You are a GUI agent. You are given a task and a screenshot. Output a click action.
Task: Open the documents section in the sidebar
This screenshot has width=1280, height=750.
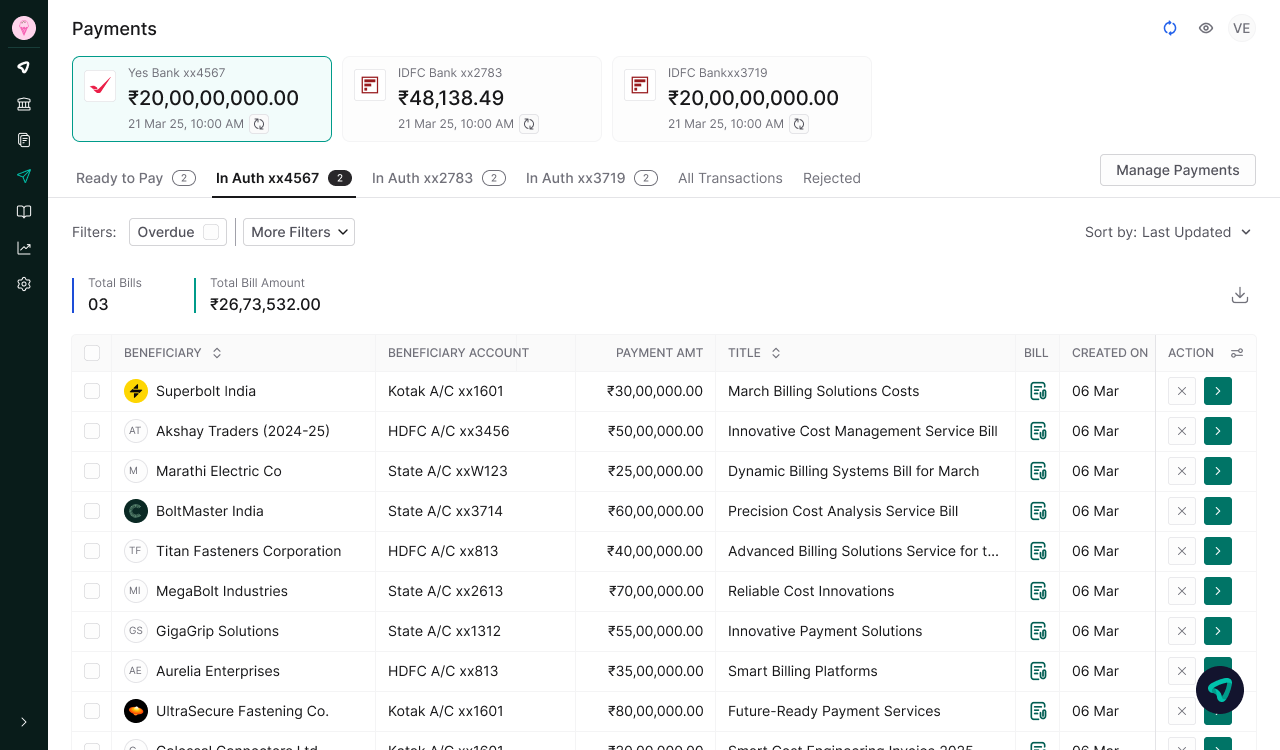pyautogui.click(x=23, y=140)
